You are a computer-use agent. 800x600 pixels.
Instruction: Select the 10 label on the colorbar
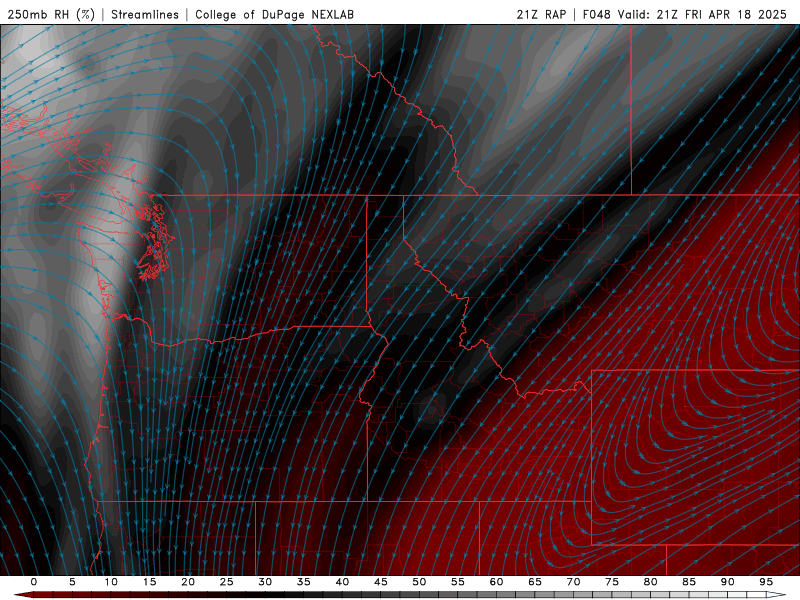(111, 582)
